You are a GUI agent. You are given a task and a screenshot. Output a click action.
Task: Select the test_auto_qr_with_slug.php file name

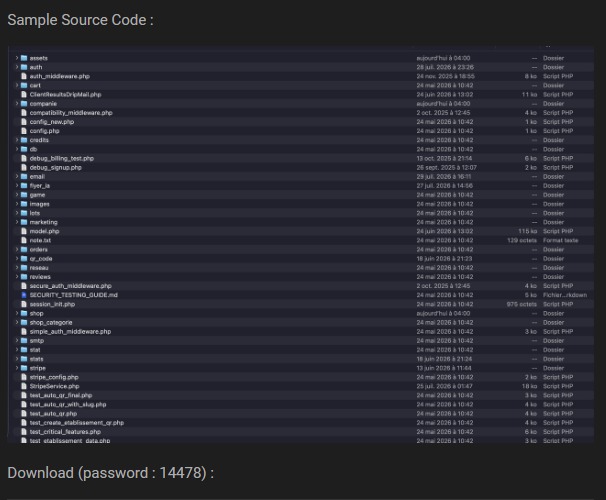click(68, 405)
